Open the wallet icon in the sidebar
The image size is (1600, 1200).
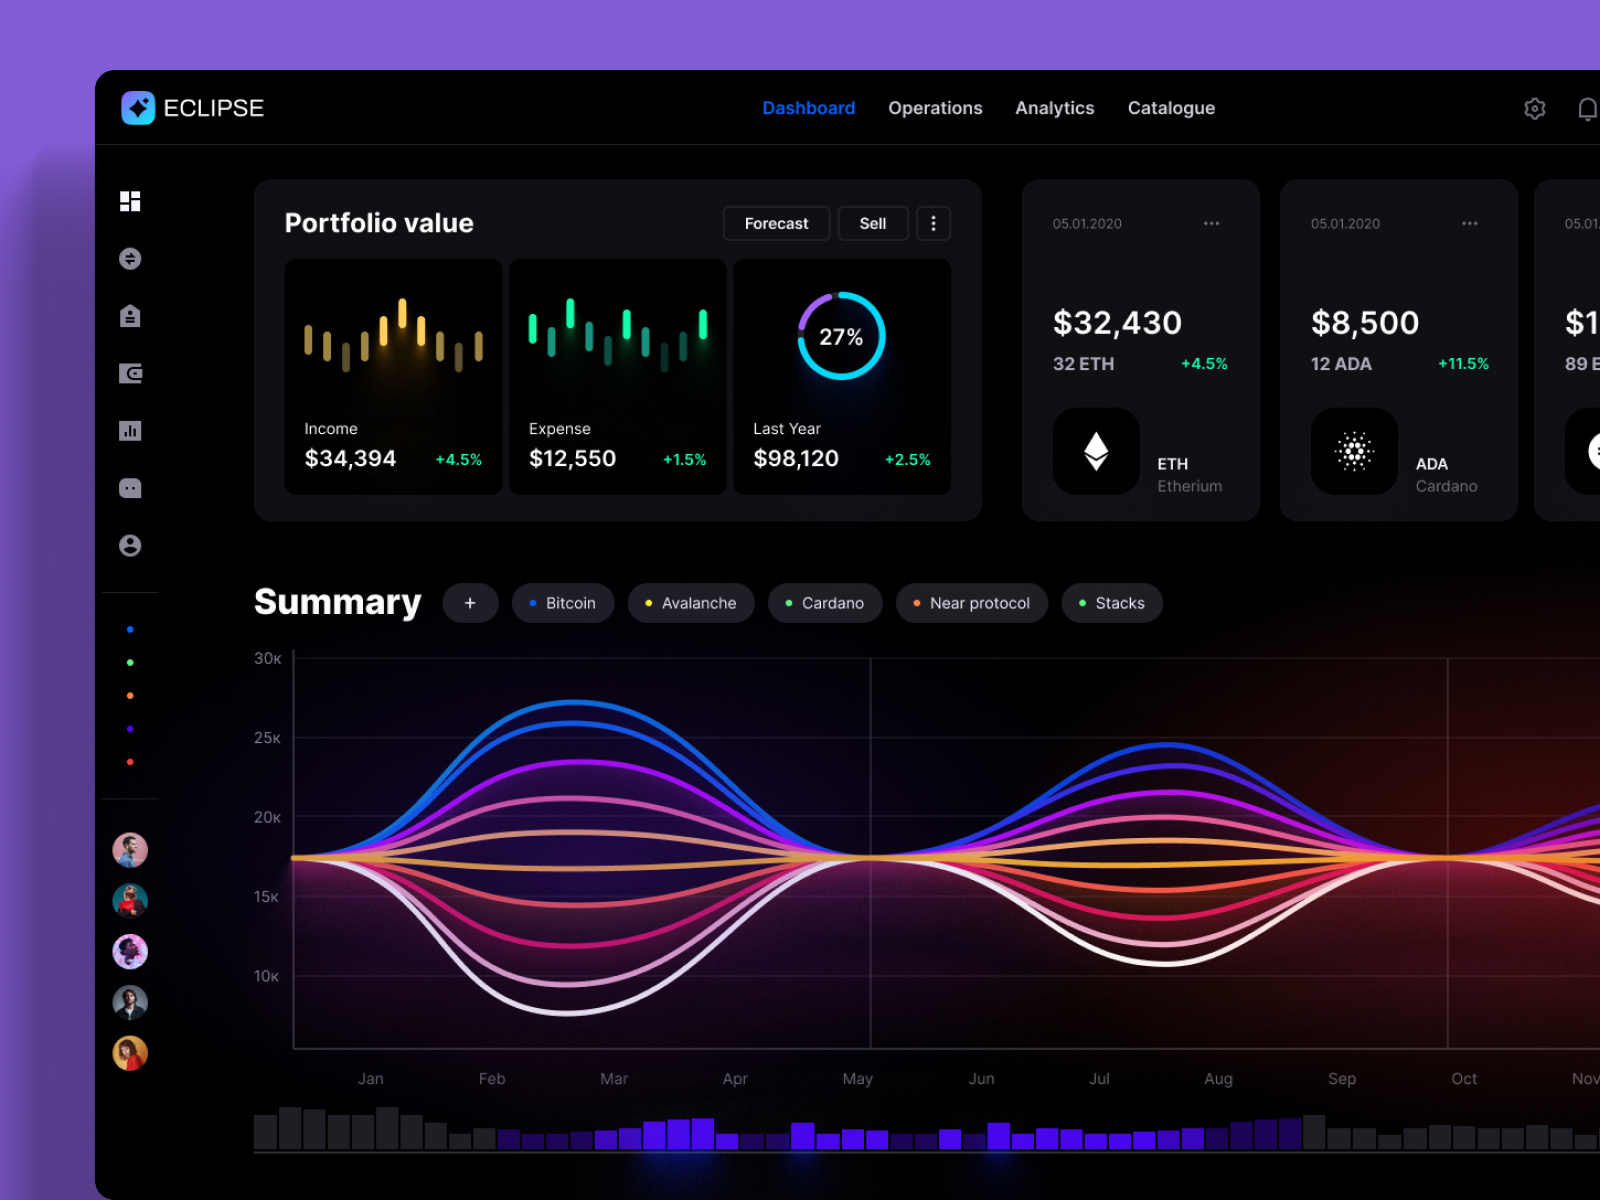131,373
